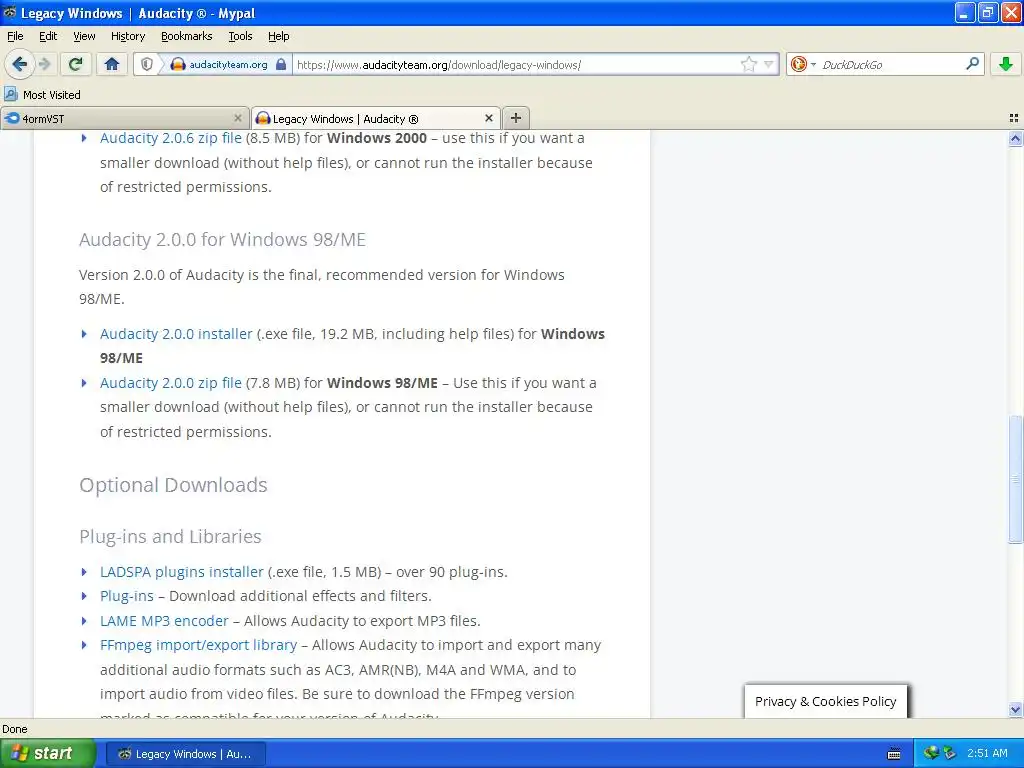1024x768 pixels.
Task: Open the Tools menu
Action: [240, 36]
